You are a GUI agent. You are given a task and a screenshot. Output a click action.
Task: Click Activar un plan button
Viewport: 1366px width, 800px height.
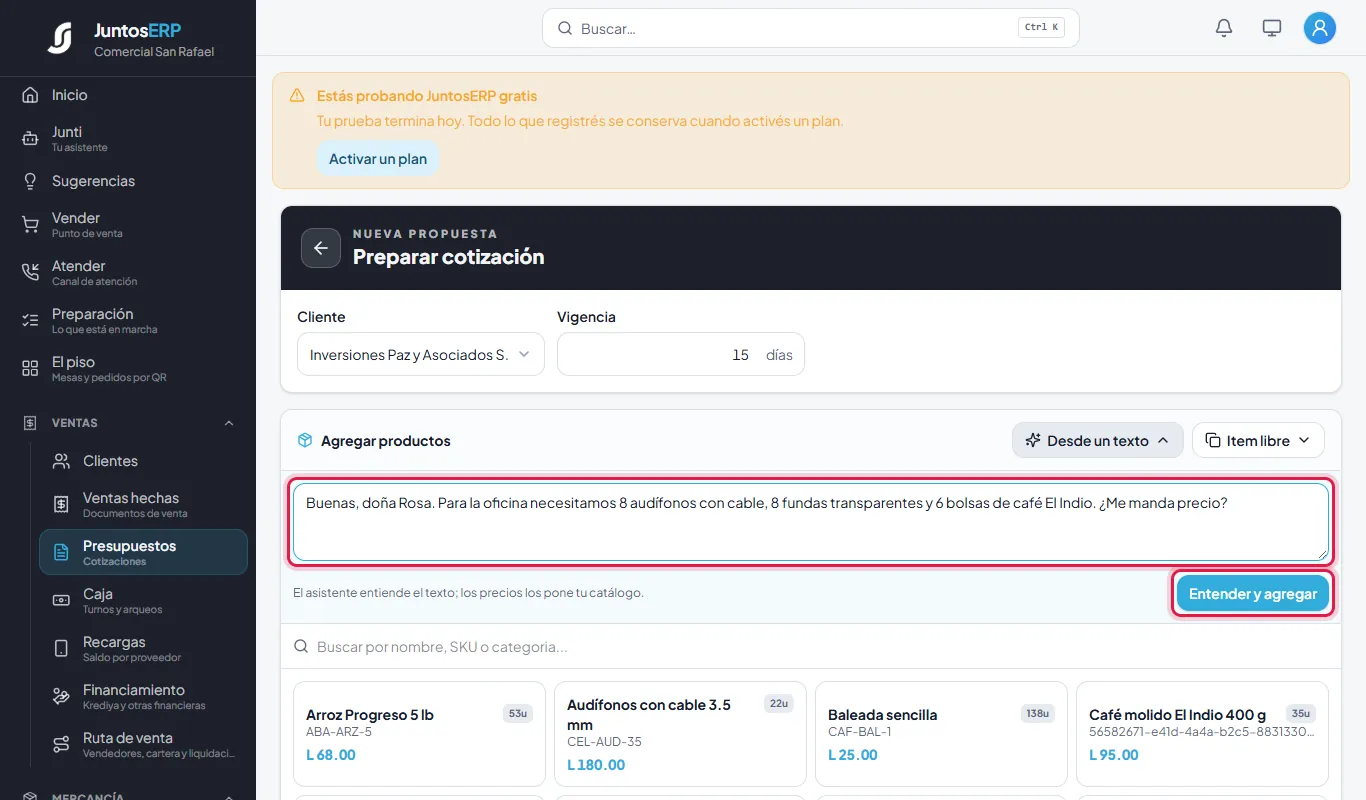point(378,159)
